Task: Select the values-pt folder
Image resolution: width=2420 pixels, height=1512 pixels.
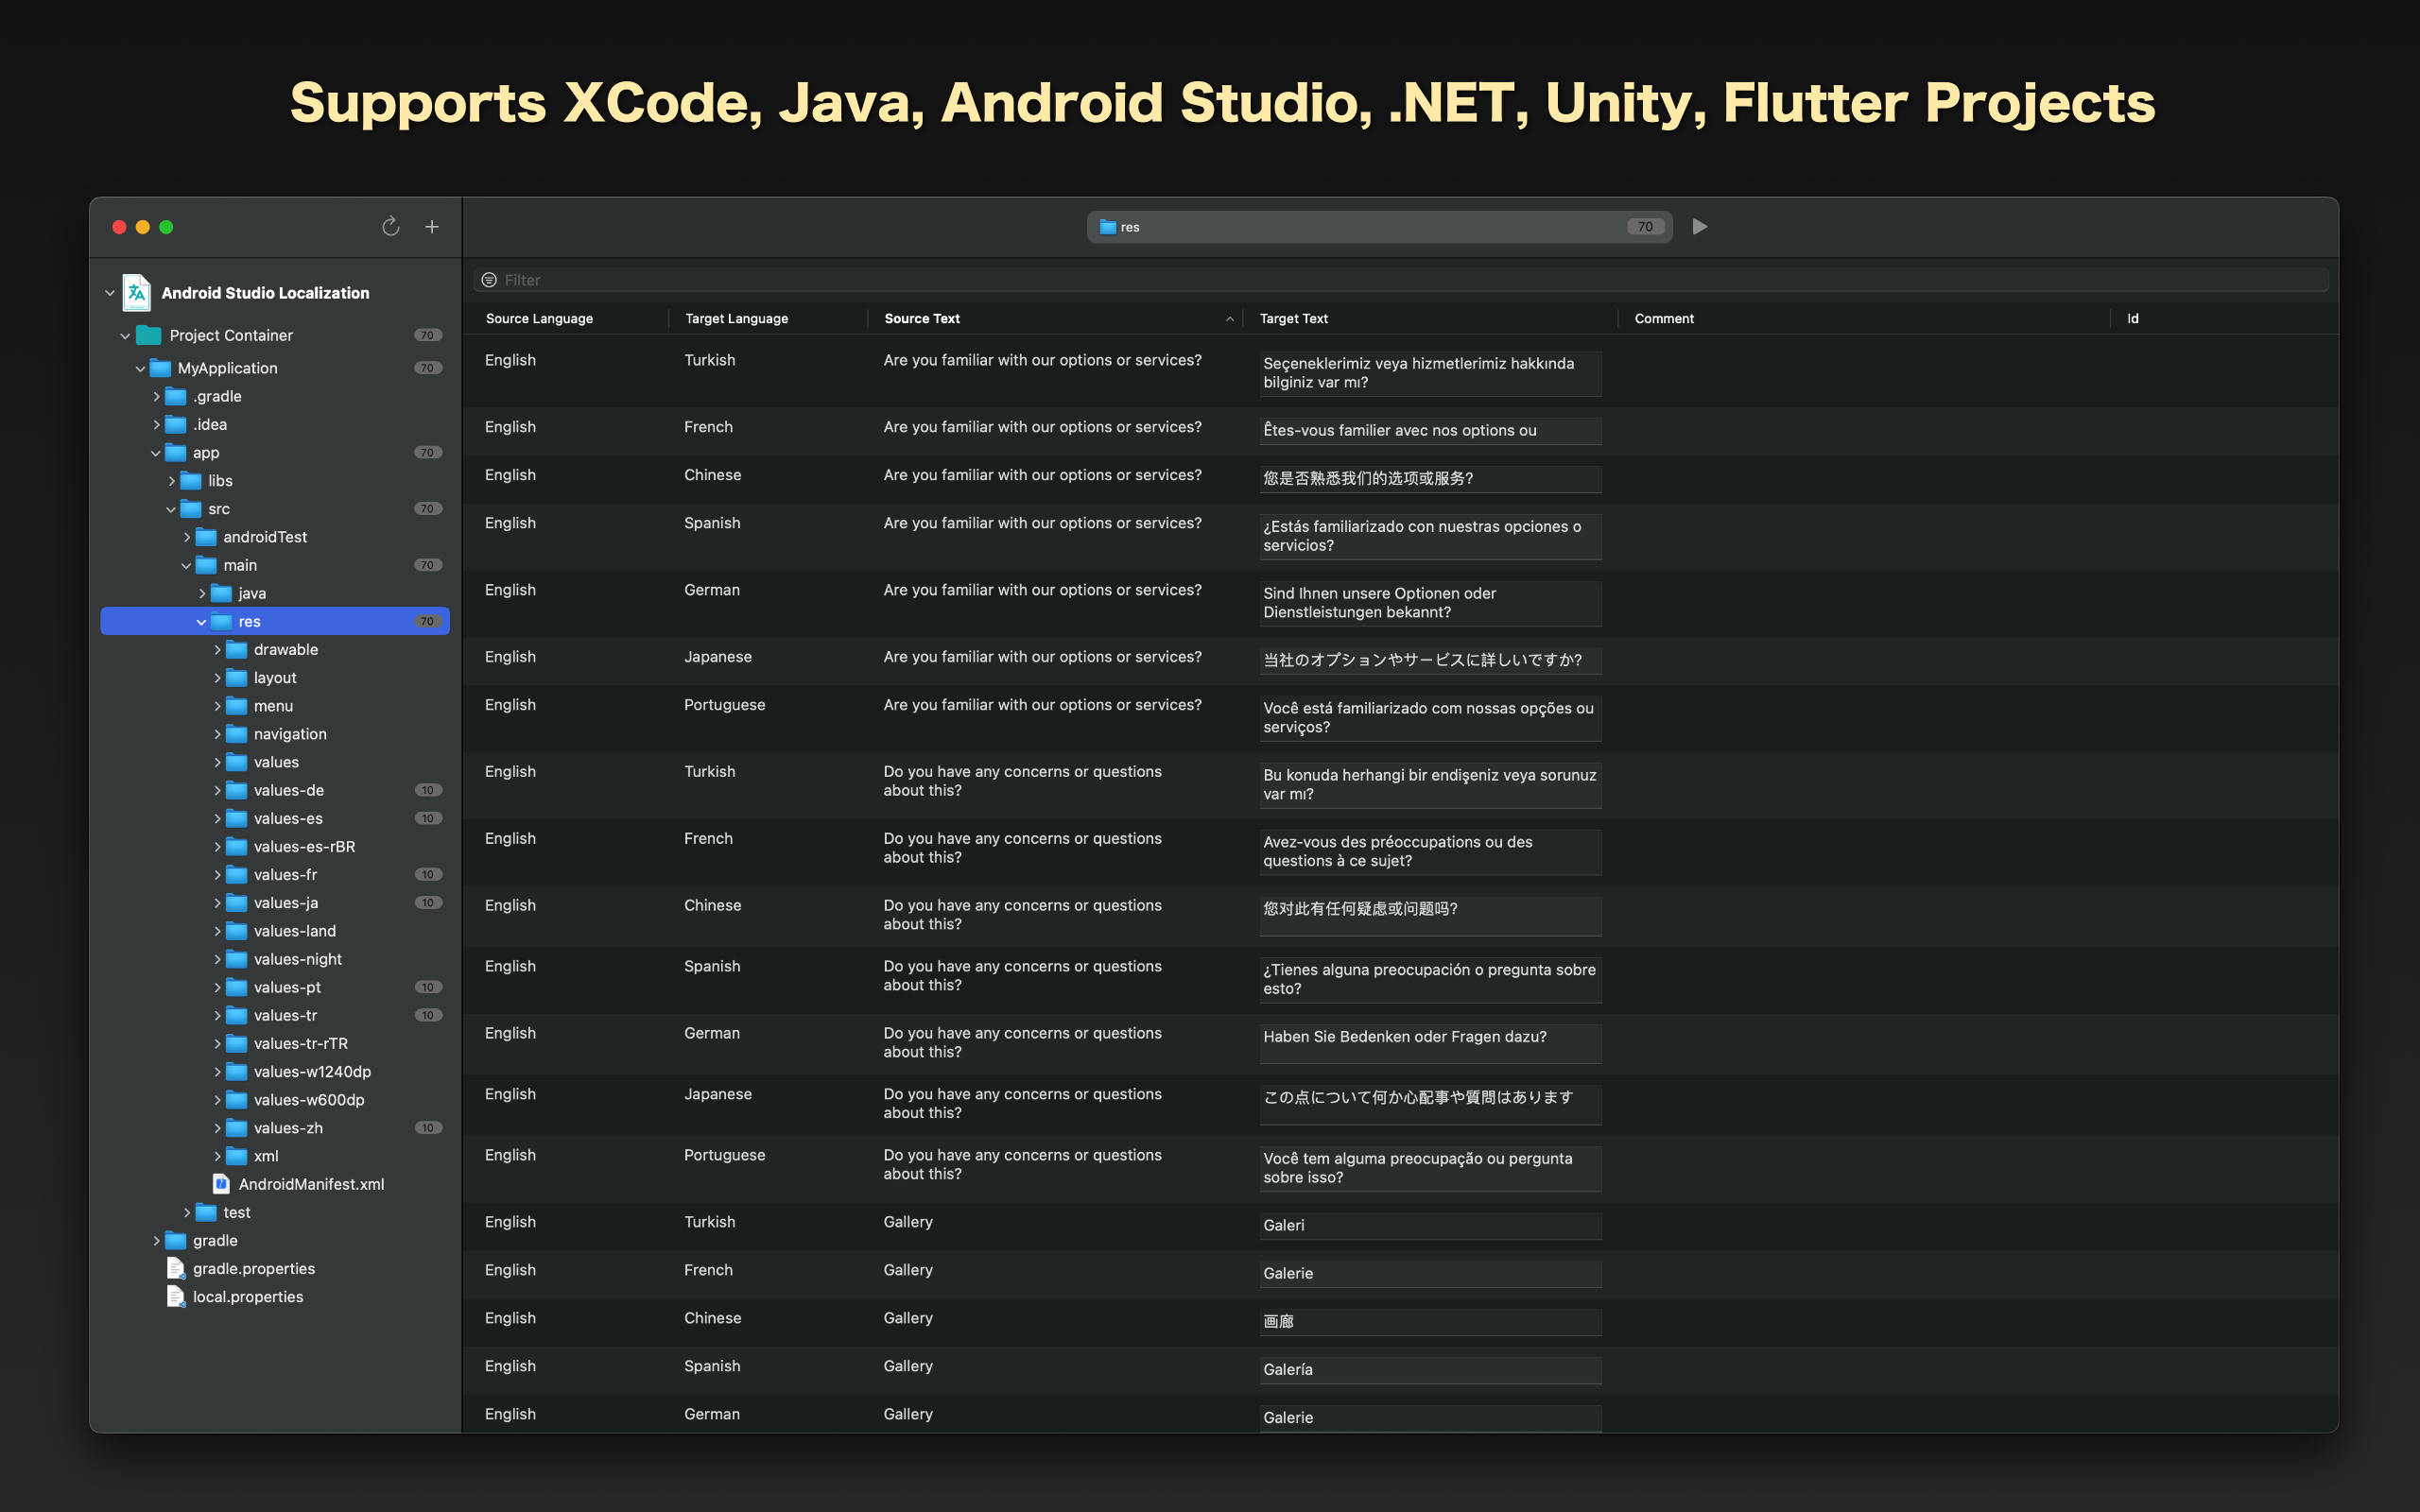Action: point(275,987)
